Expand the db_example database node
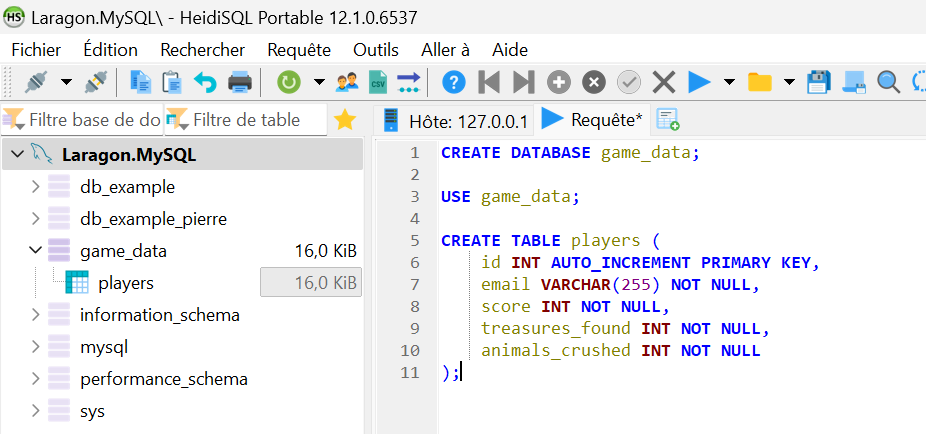 pos(36,187)
